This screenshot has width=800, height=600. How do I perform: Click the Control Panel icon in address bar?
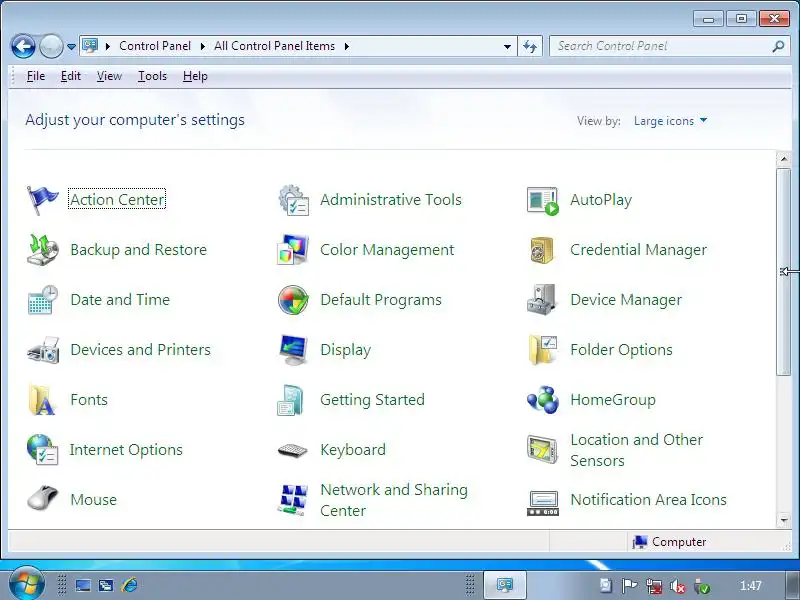click(x=90, y=46)
